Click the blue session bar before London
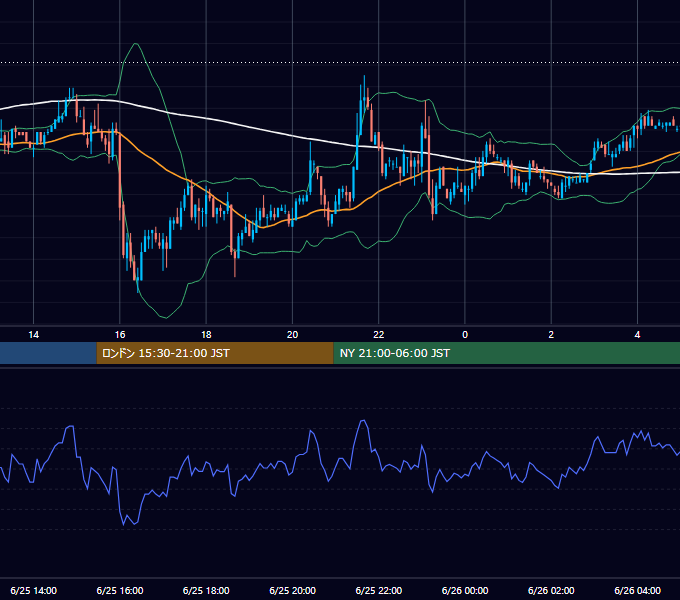The width and height of the screenshot is (680, 600). click(x=48, y=353)
